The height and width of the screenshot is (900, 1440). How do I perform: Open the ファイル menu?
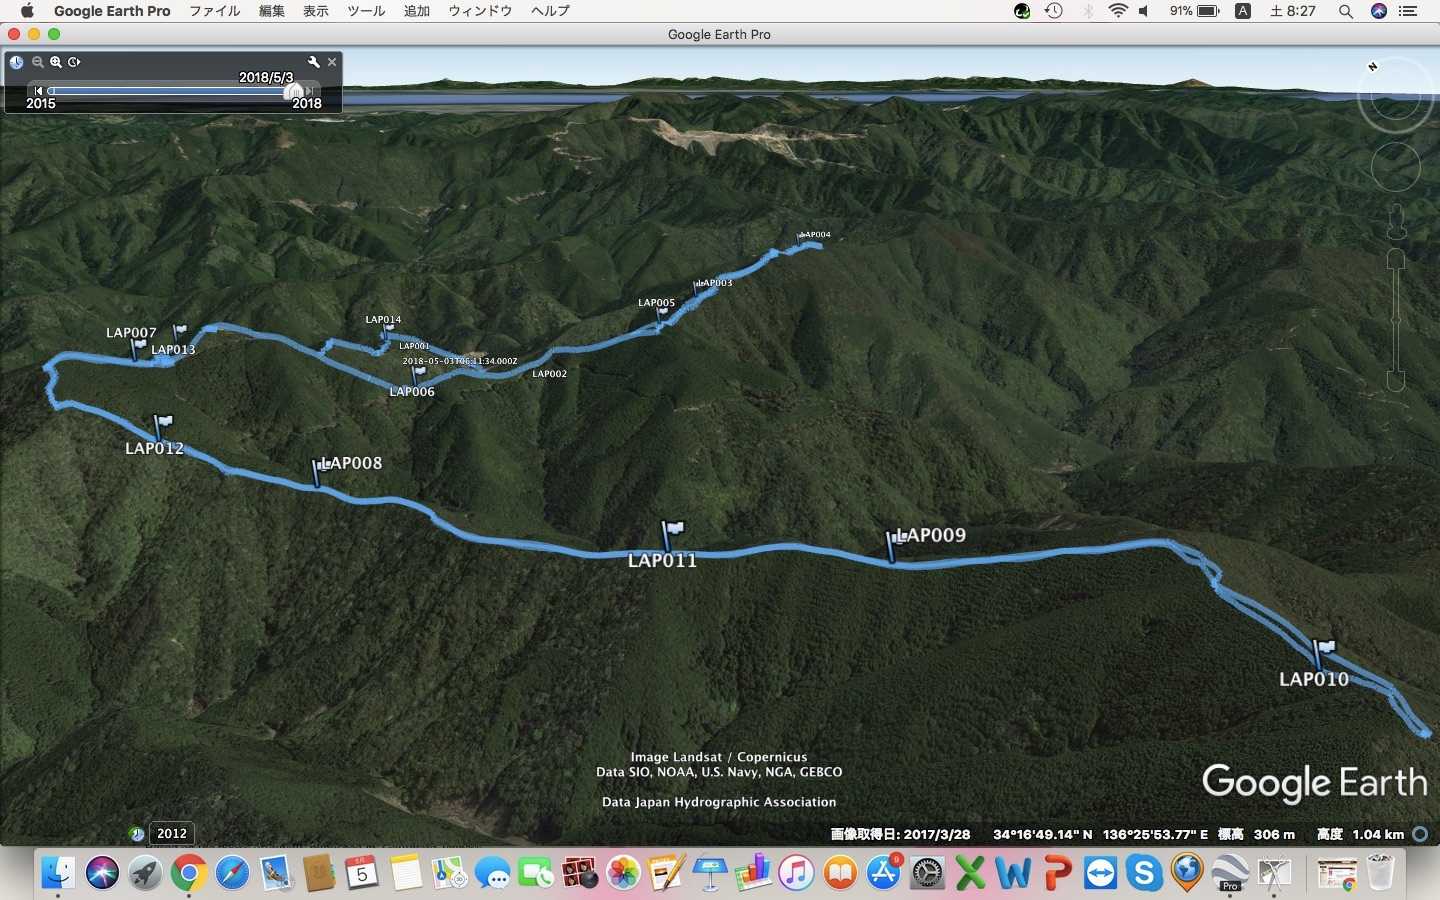[215, 11]
